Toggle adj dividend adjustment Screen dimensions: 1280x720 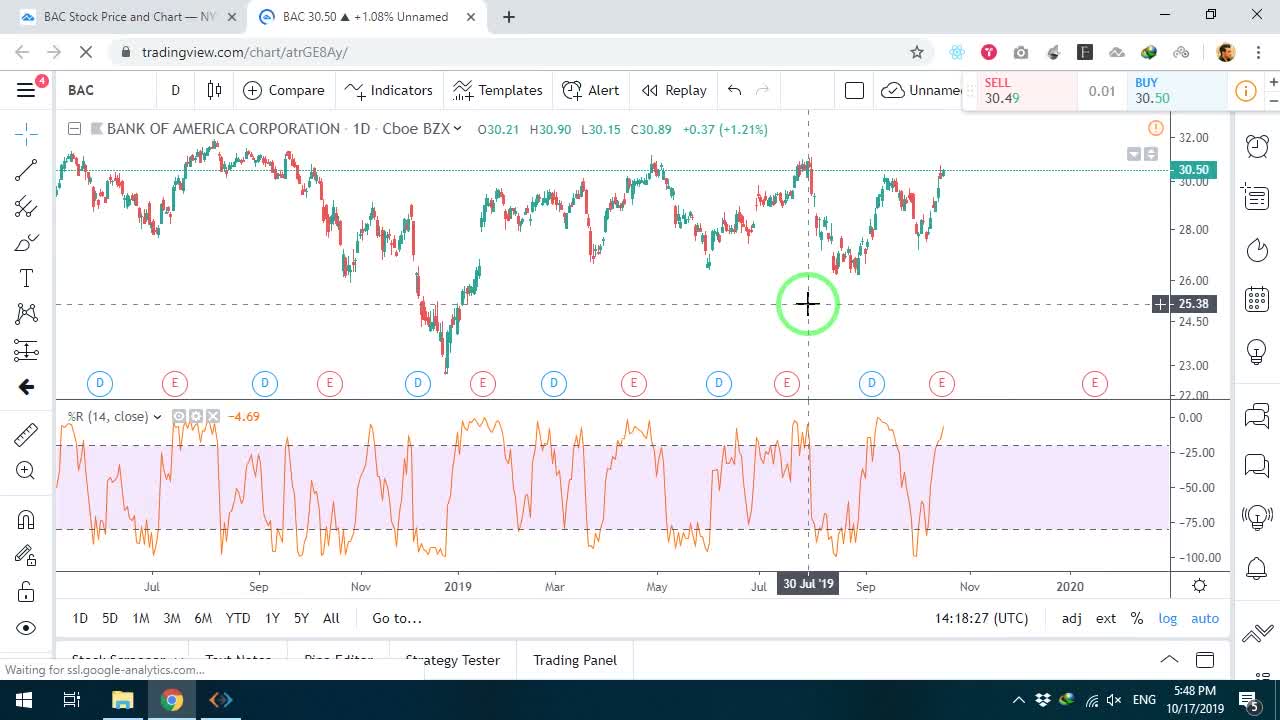[x=1072, y=618]
